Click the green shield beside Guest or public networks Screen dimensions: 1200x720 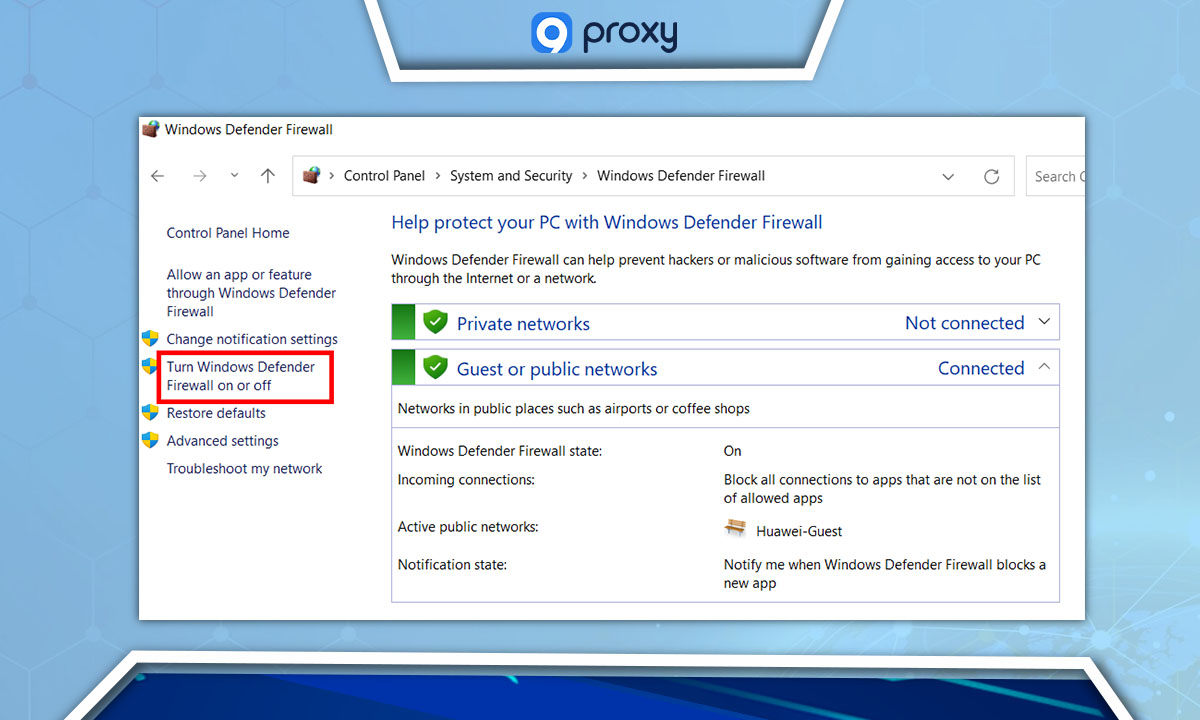(435, 368)
